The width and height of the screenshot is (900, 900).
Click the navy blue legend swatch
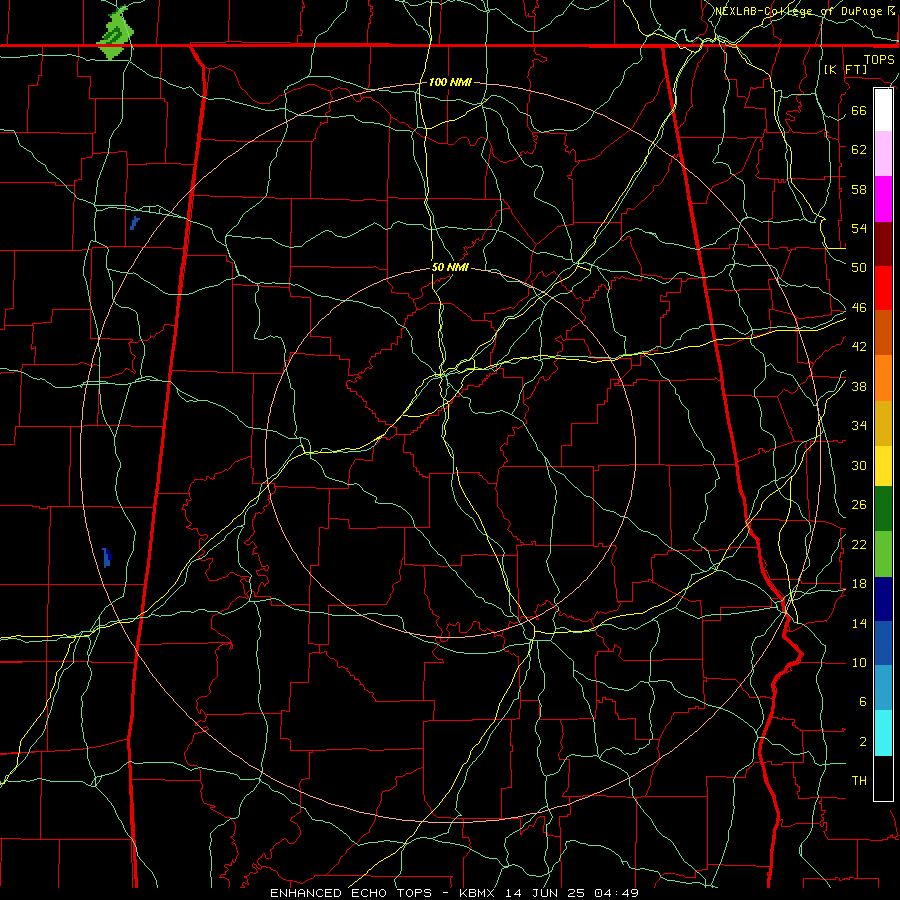pyautogui.click(x=883, y=599)
